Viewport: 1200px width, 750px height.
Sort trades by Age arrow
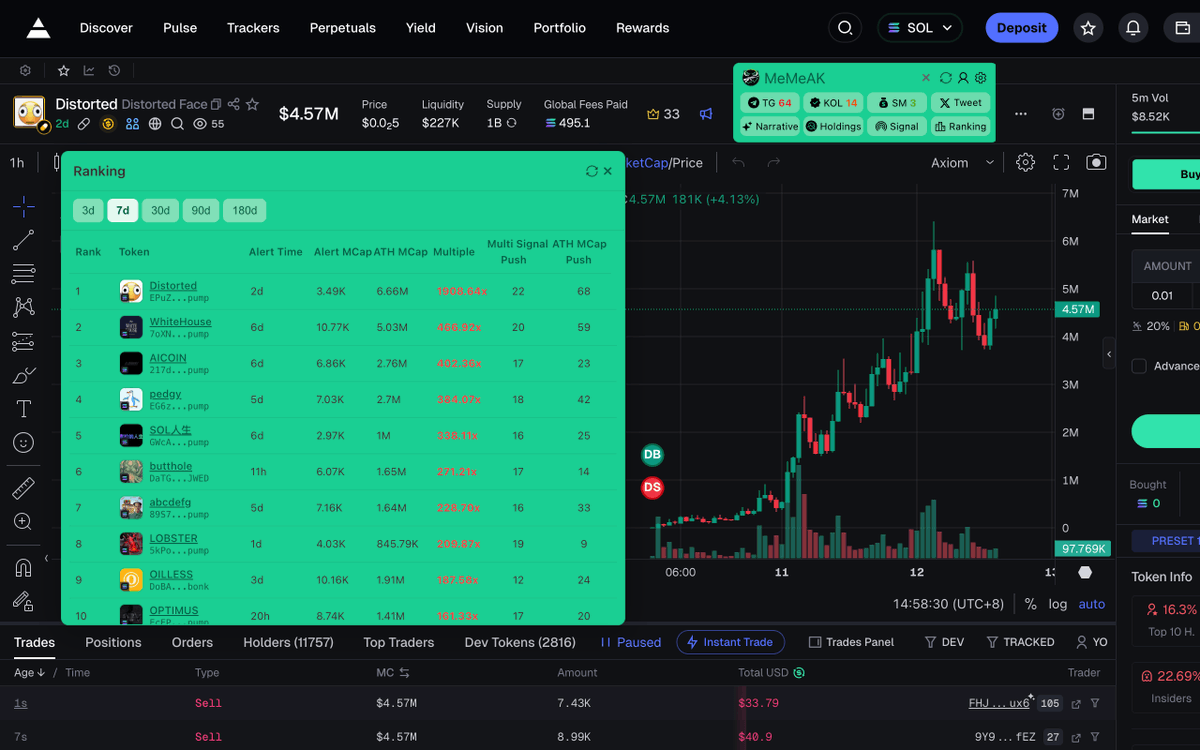41,673
